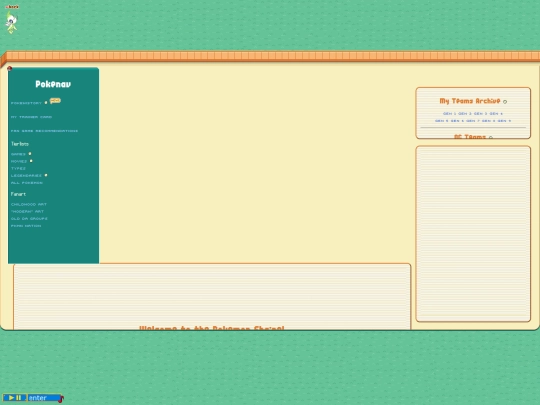This screenshot has height=405, width=540.
Task: Click the music note icon on player
Action: [61, 399]
